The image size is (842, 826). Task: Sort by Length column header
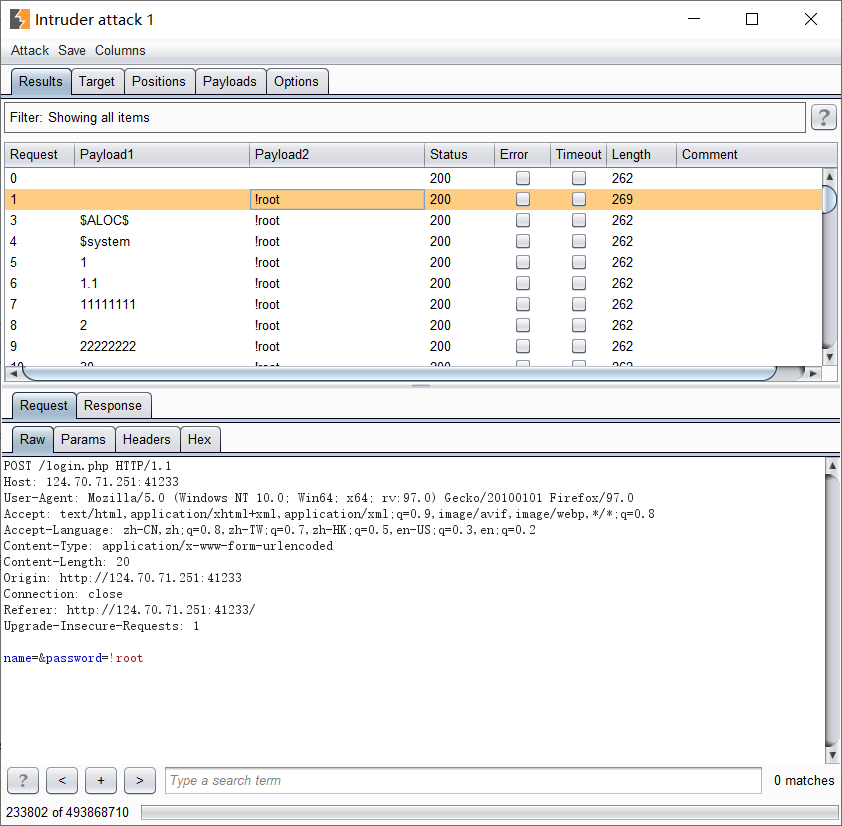pos(641,155)
